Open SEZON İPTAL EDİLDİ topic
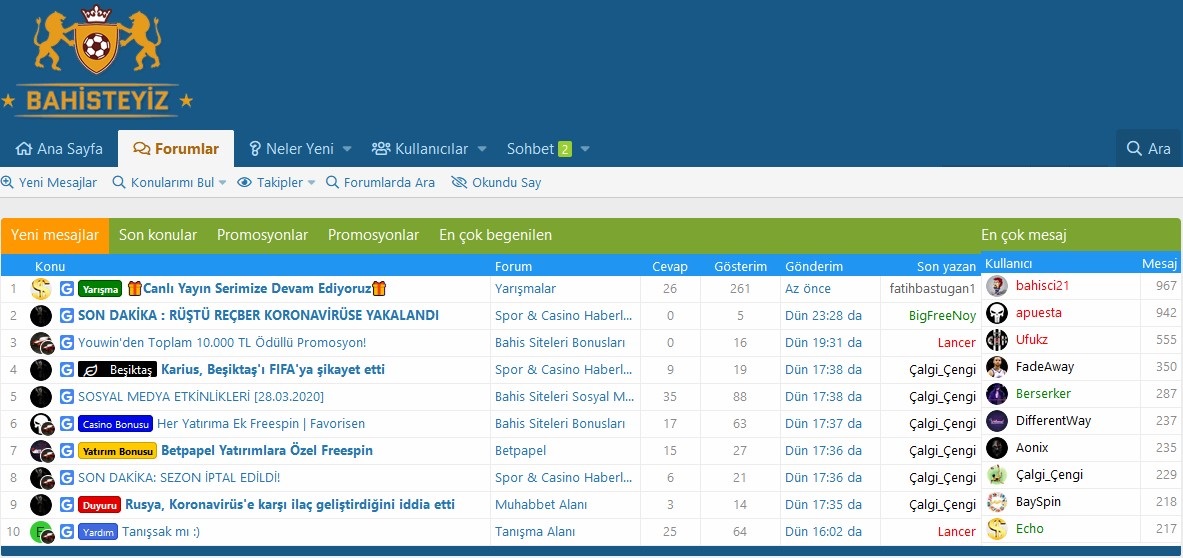 (x=179, y=478)
